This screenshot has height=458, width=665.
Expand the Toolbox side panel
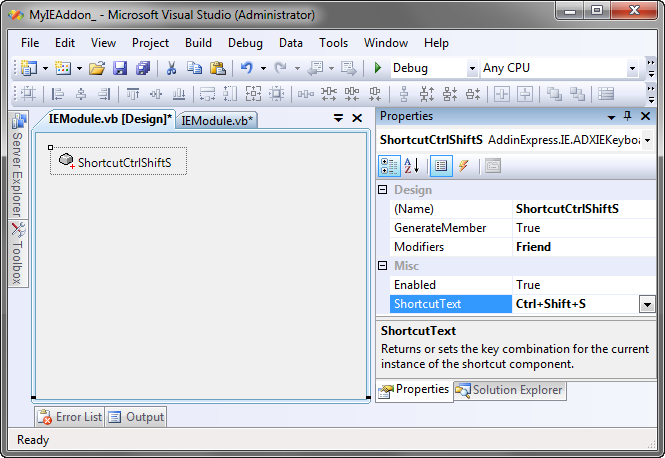click(x=17, y=254)
